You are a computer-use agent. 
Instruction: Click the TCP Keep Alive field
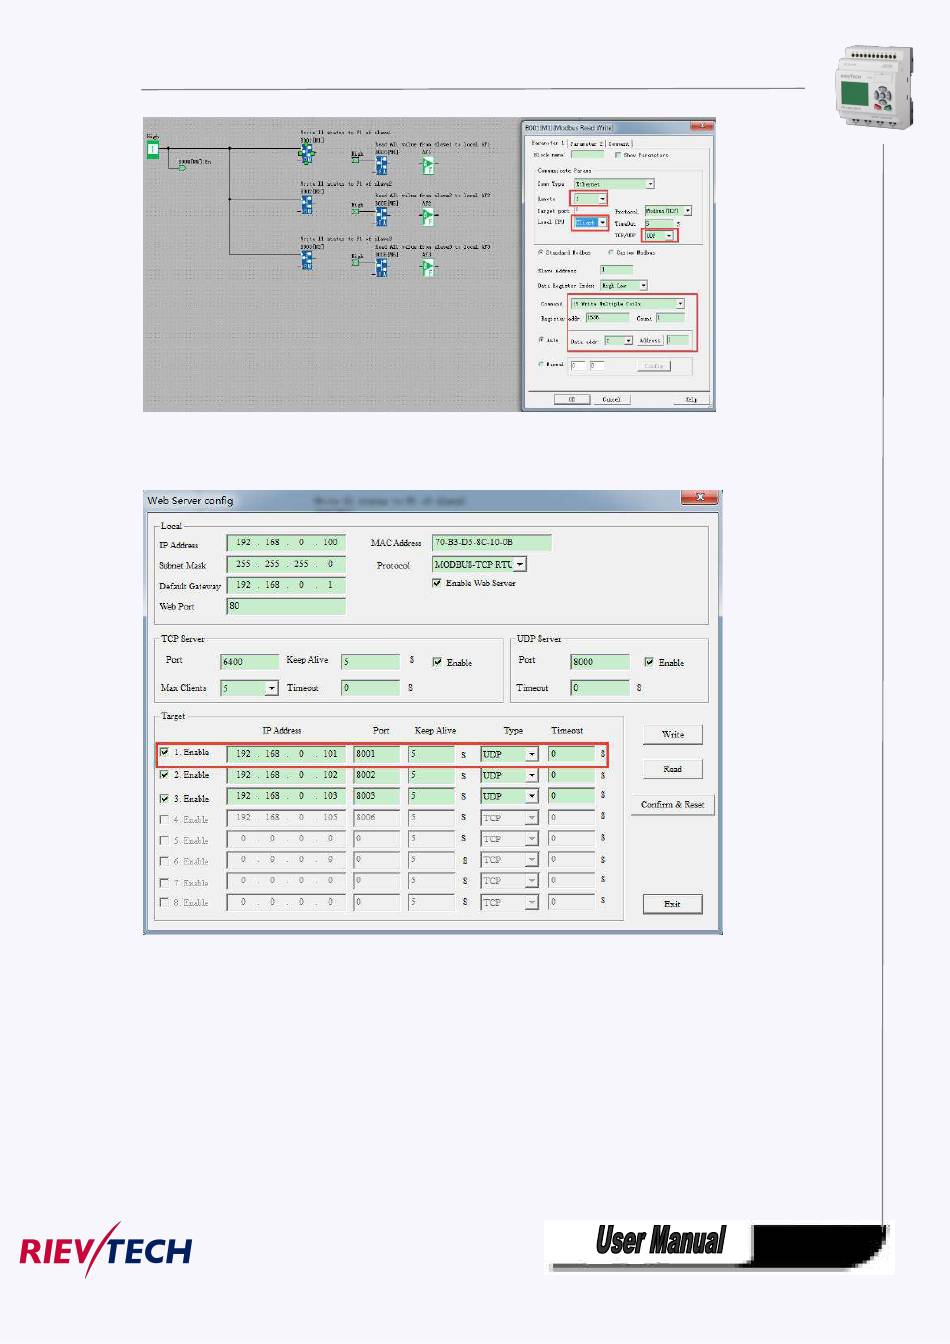coord(370,662)
